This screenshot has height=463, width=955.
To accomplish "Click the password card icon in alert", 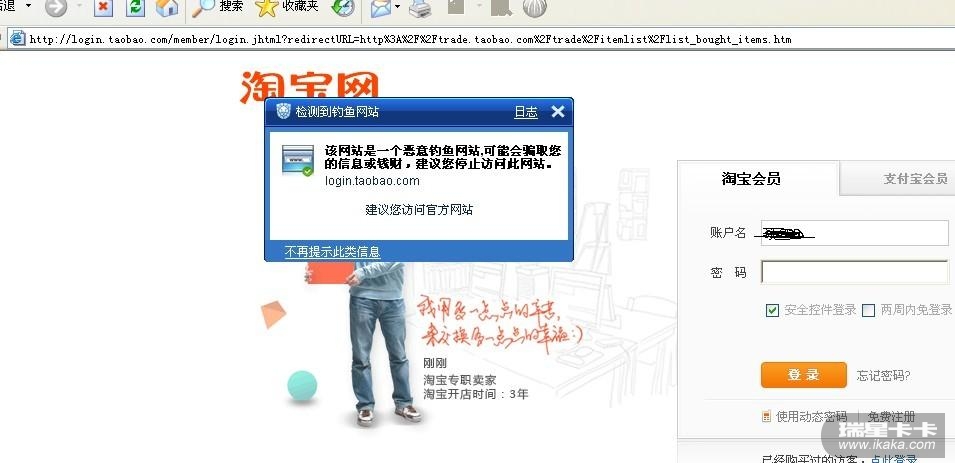I will 298,160.
